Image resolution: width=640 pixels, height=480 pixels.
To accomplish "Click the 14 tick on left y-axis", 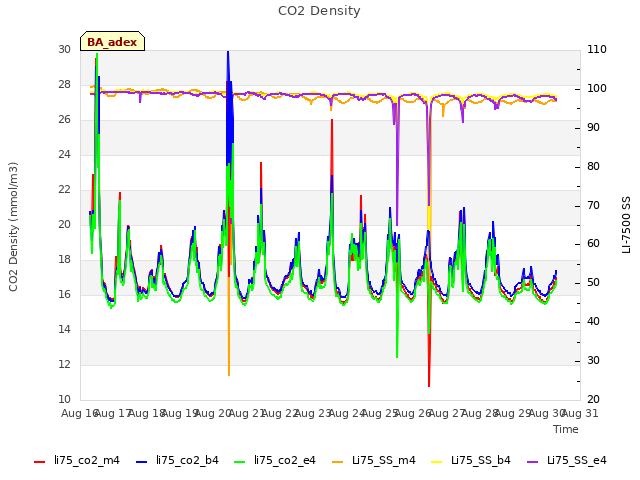I will coord(64,329).
